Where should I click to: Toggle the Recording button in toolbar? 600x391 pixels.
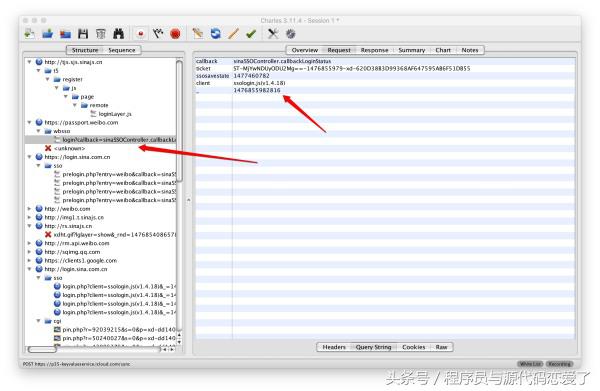pos(140,34)
